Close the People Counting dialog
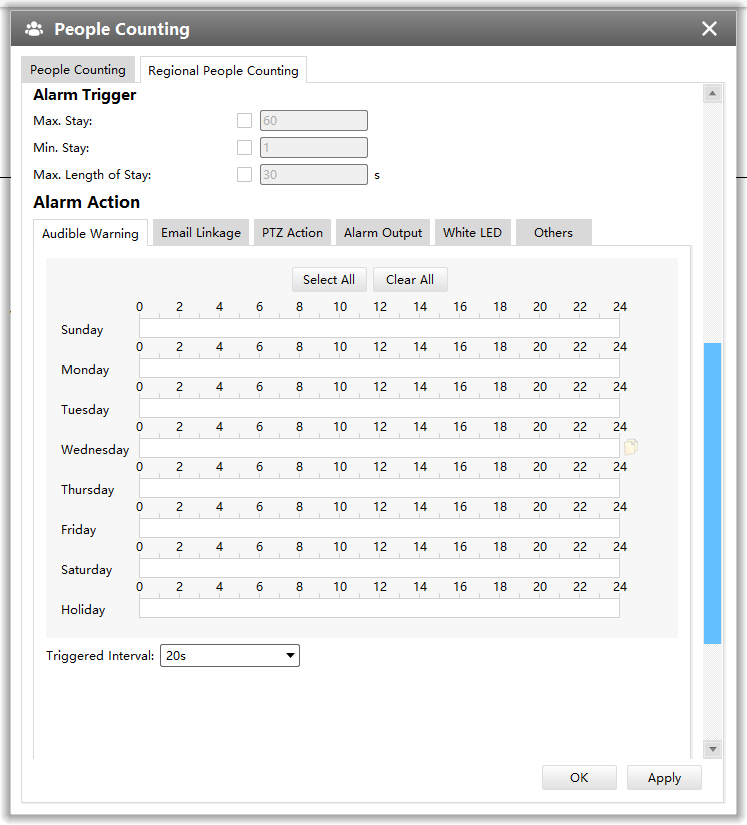This screenshot has height=825, width=747. 709,29
